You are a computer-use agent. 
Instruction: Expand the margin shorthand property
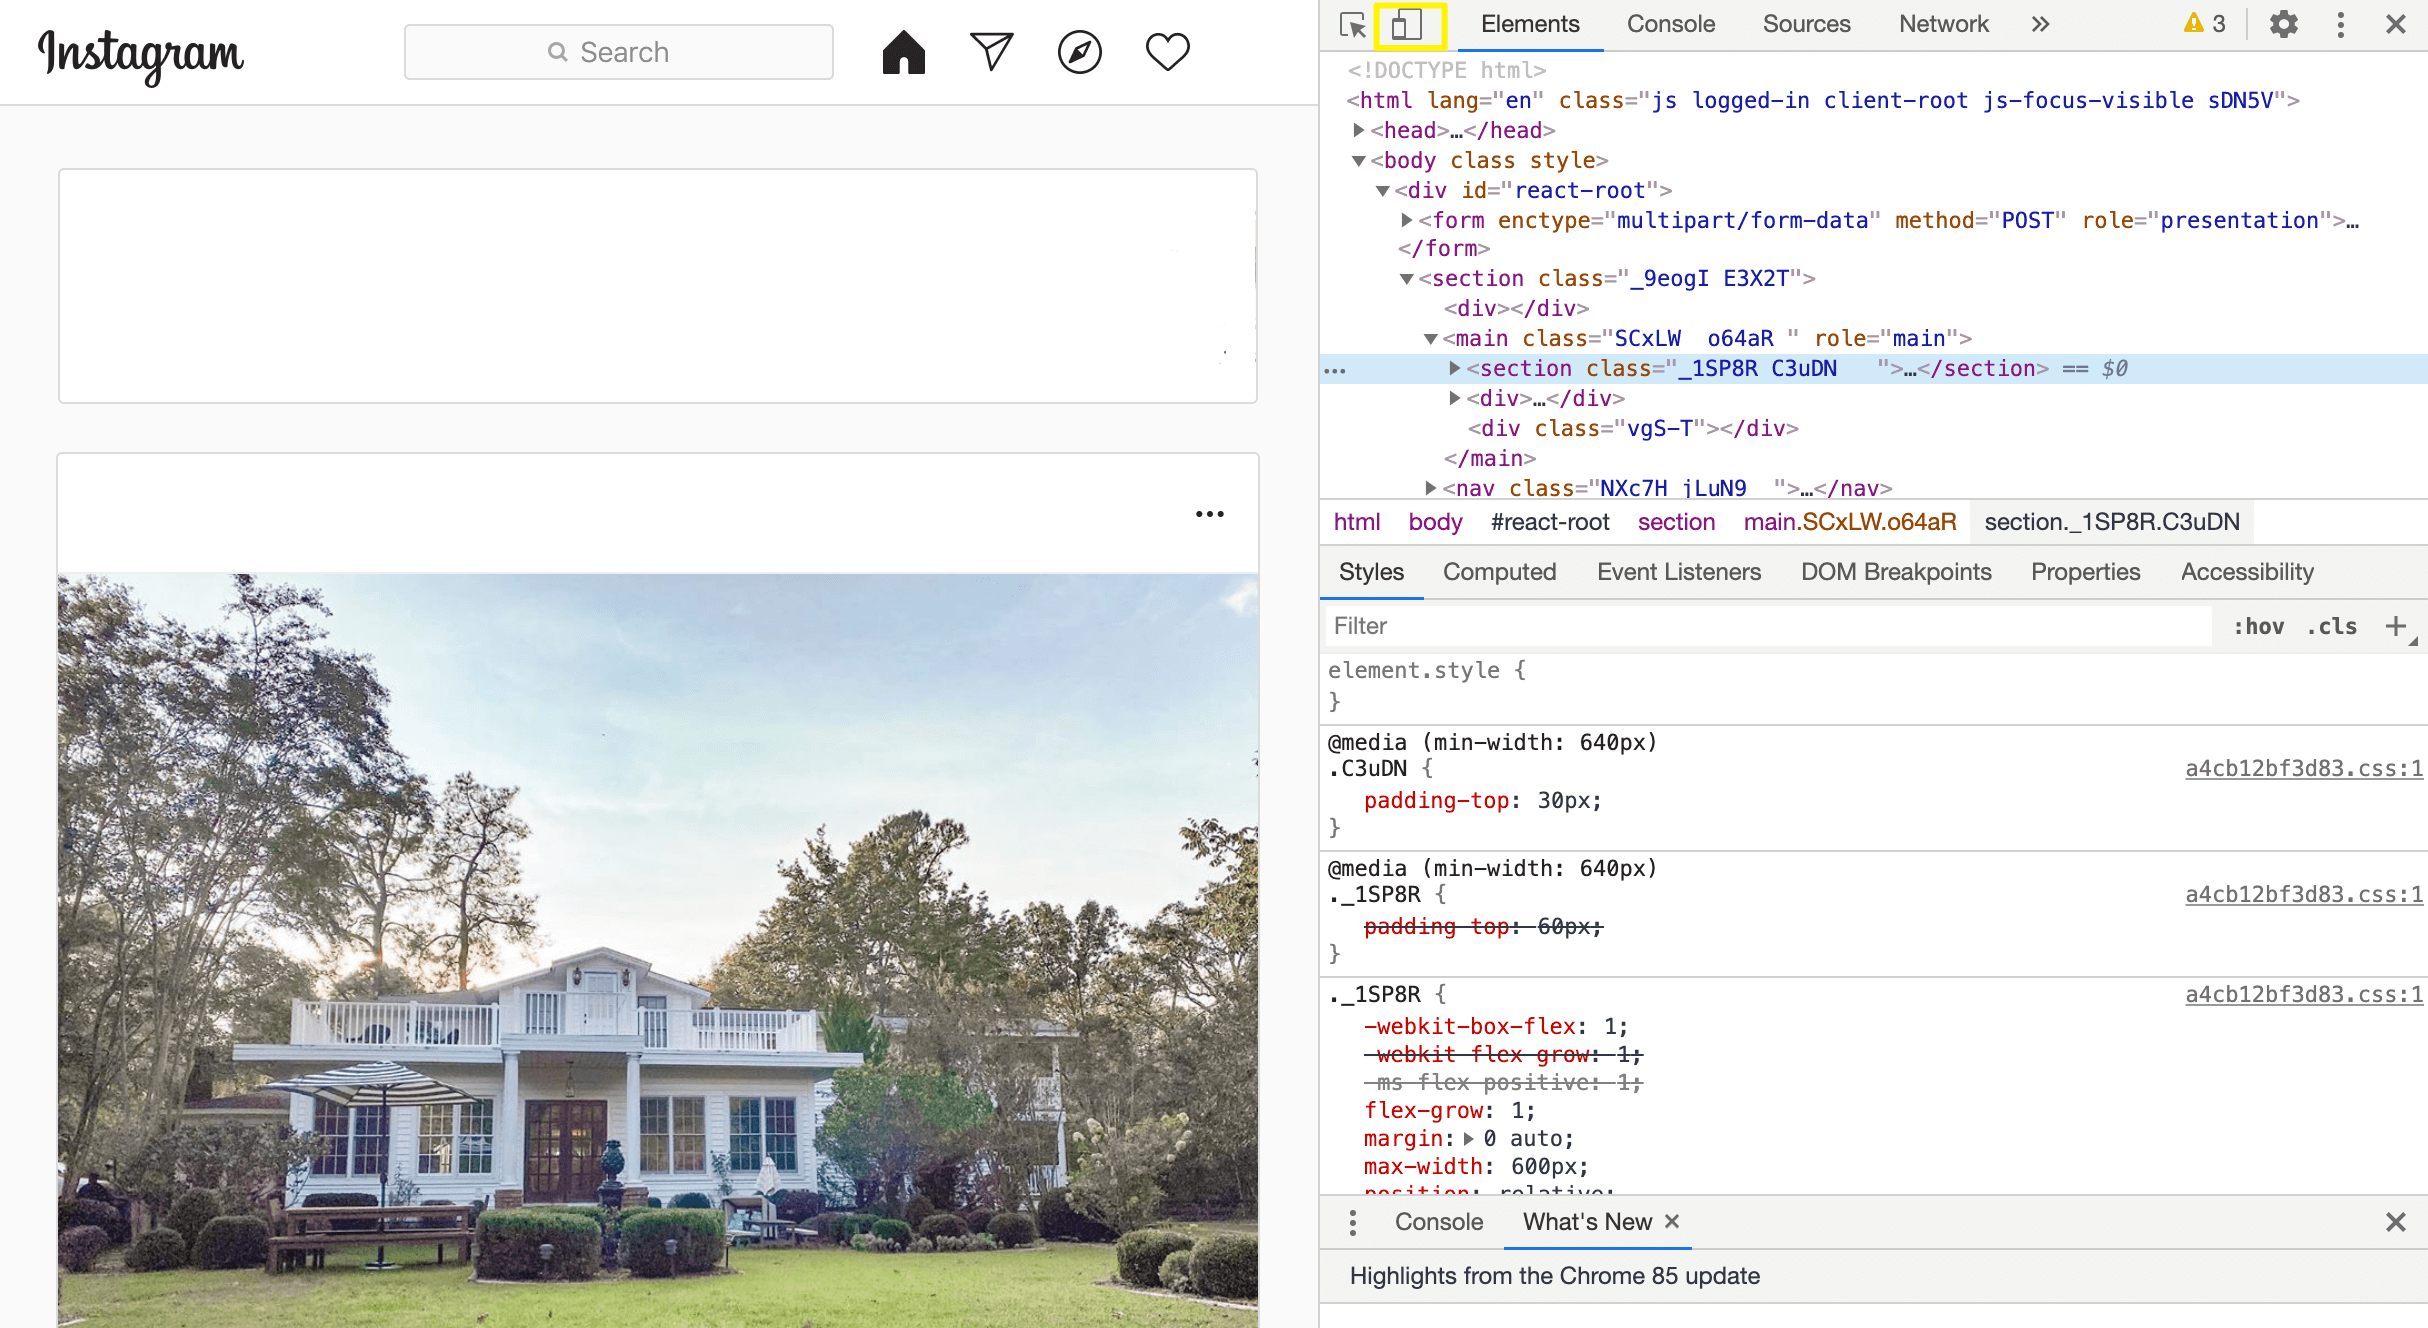tap(1467, 1138)
